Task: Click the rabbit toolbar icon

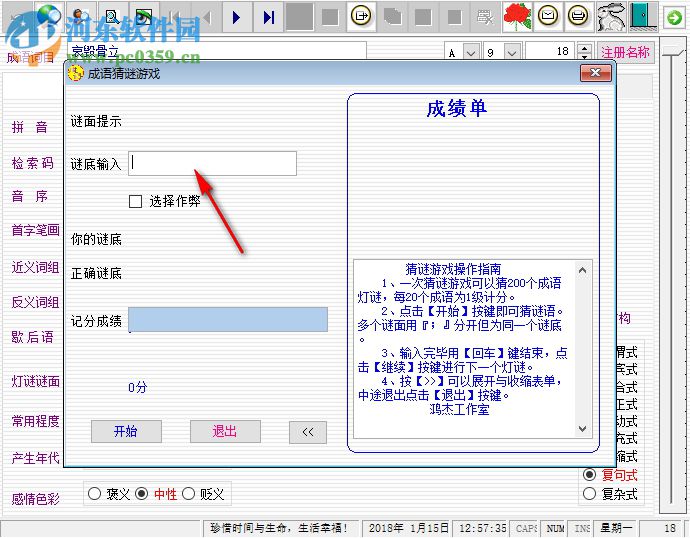Action: coord(610,17)
